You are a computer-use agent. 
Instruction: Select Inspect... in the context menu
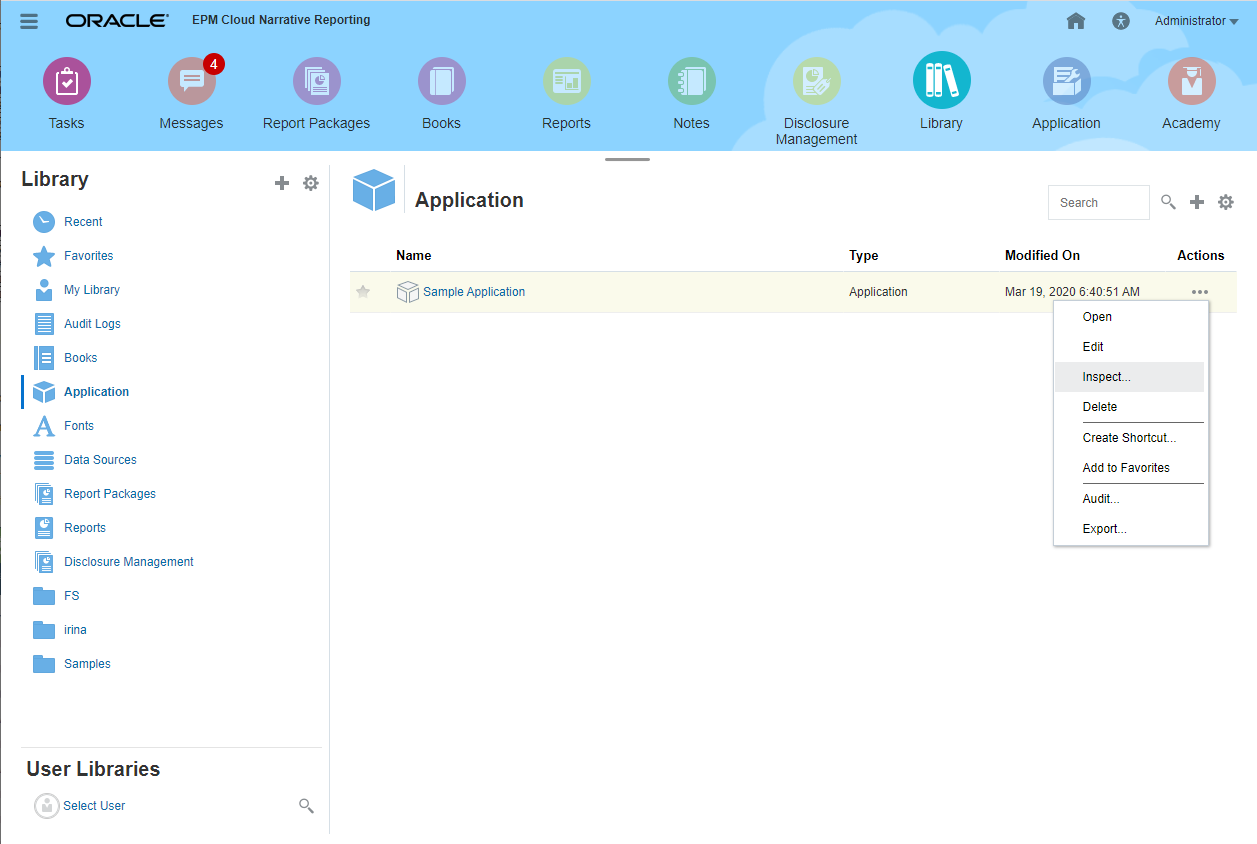click(1129, 377)
